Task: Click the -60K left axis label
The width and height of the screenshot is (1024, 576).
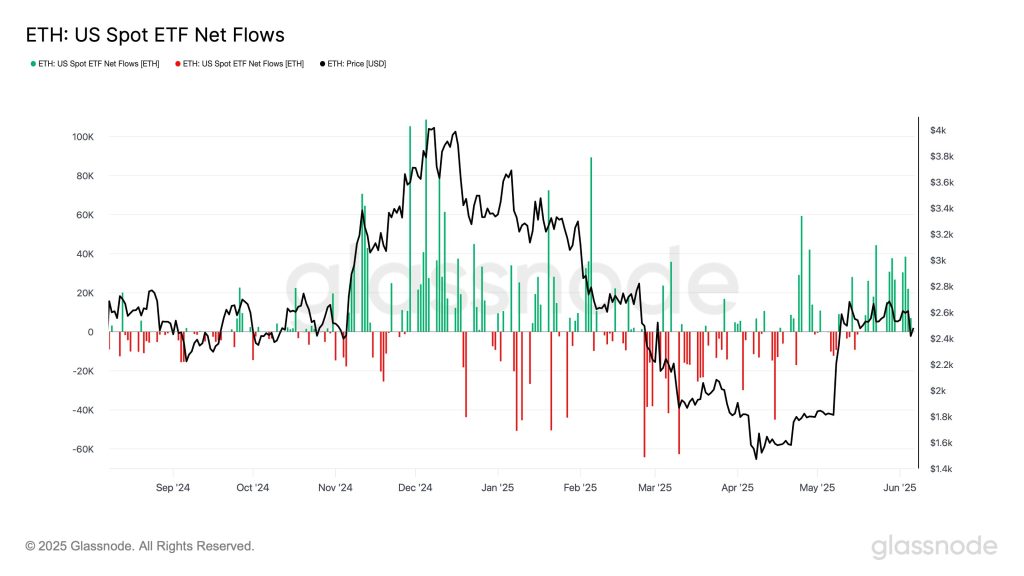Action: point(83,449)
